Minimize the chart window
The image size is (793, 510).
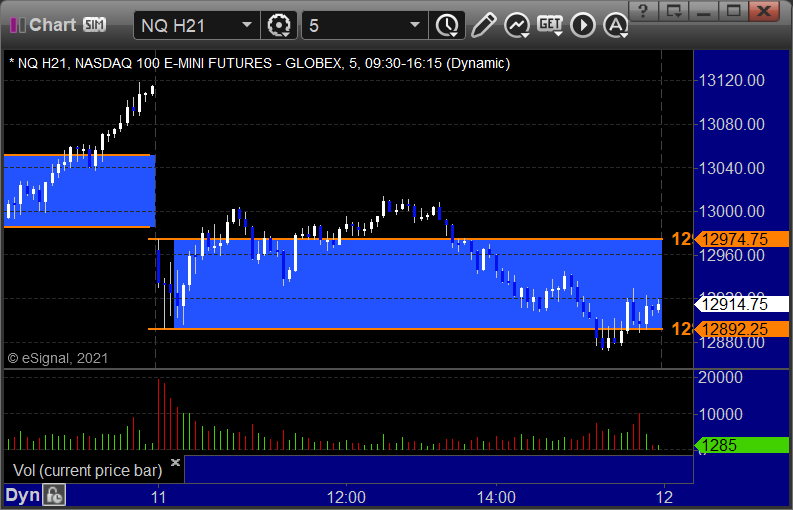click(704, 11)
